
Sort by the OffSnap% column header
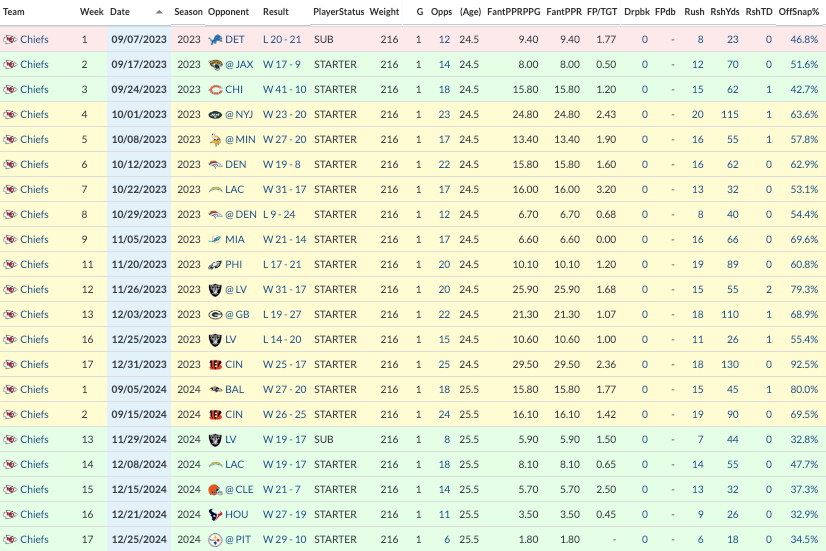point(799,12)
